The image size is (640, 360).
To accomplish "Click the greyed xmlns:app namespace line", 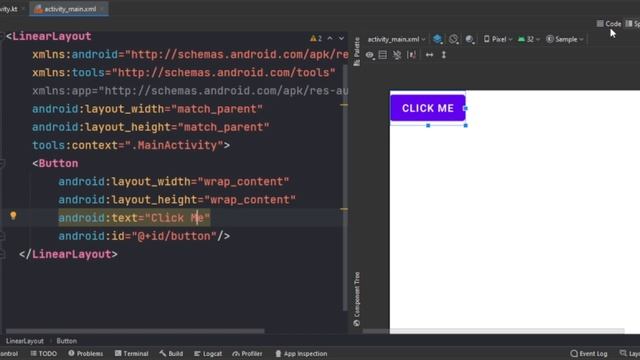I will coord(190,91).
